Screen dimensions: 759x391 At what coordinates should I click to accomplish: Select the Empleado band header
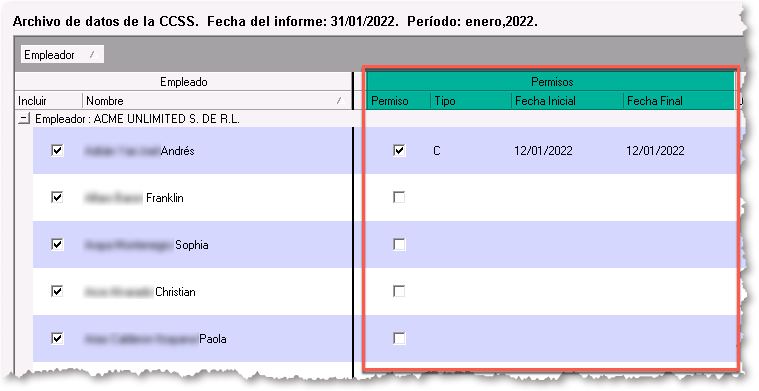click(183, 82)
